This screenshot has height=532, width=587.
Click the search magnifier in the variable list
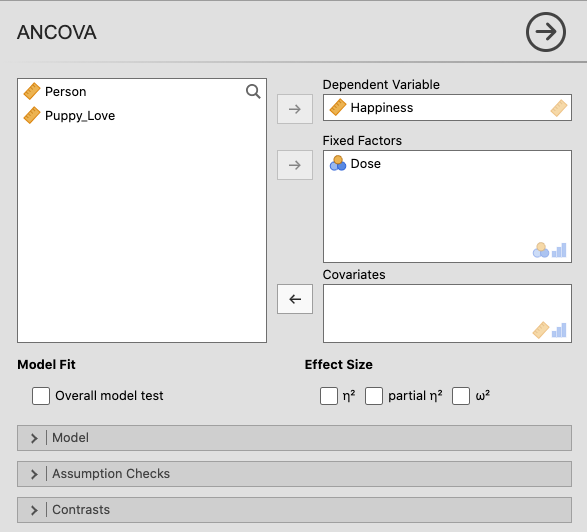[x=253, y=91]
